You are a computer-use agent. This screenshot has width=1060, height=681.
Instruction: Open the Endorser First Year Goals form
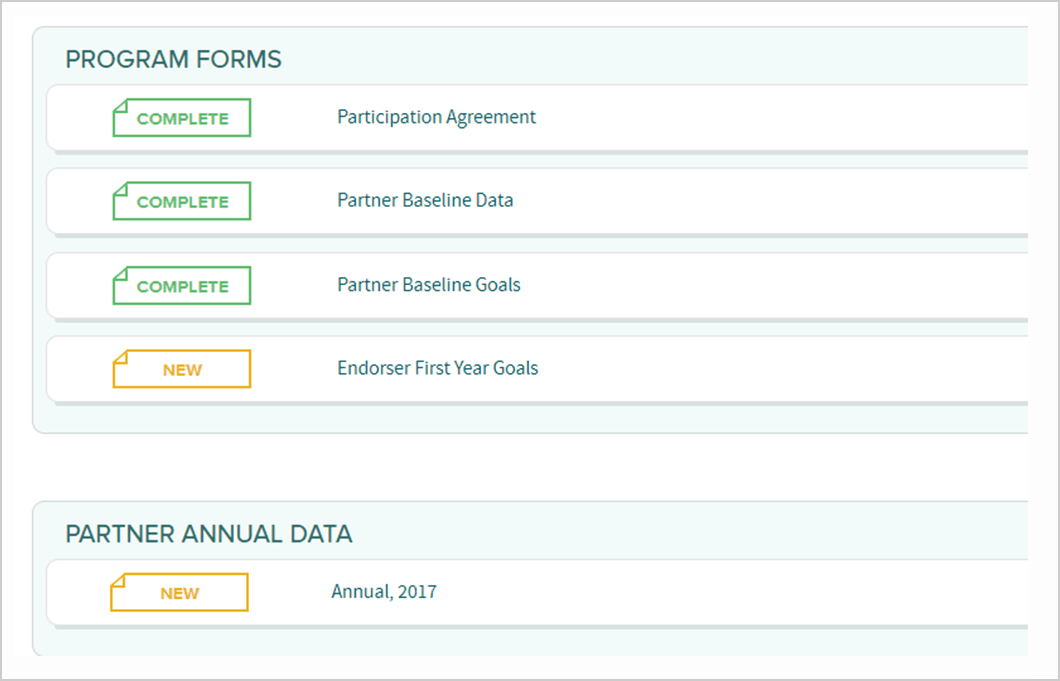tap(437, 368)
